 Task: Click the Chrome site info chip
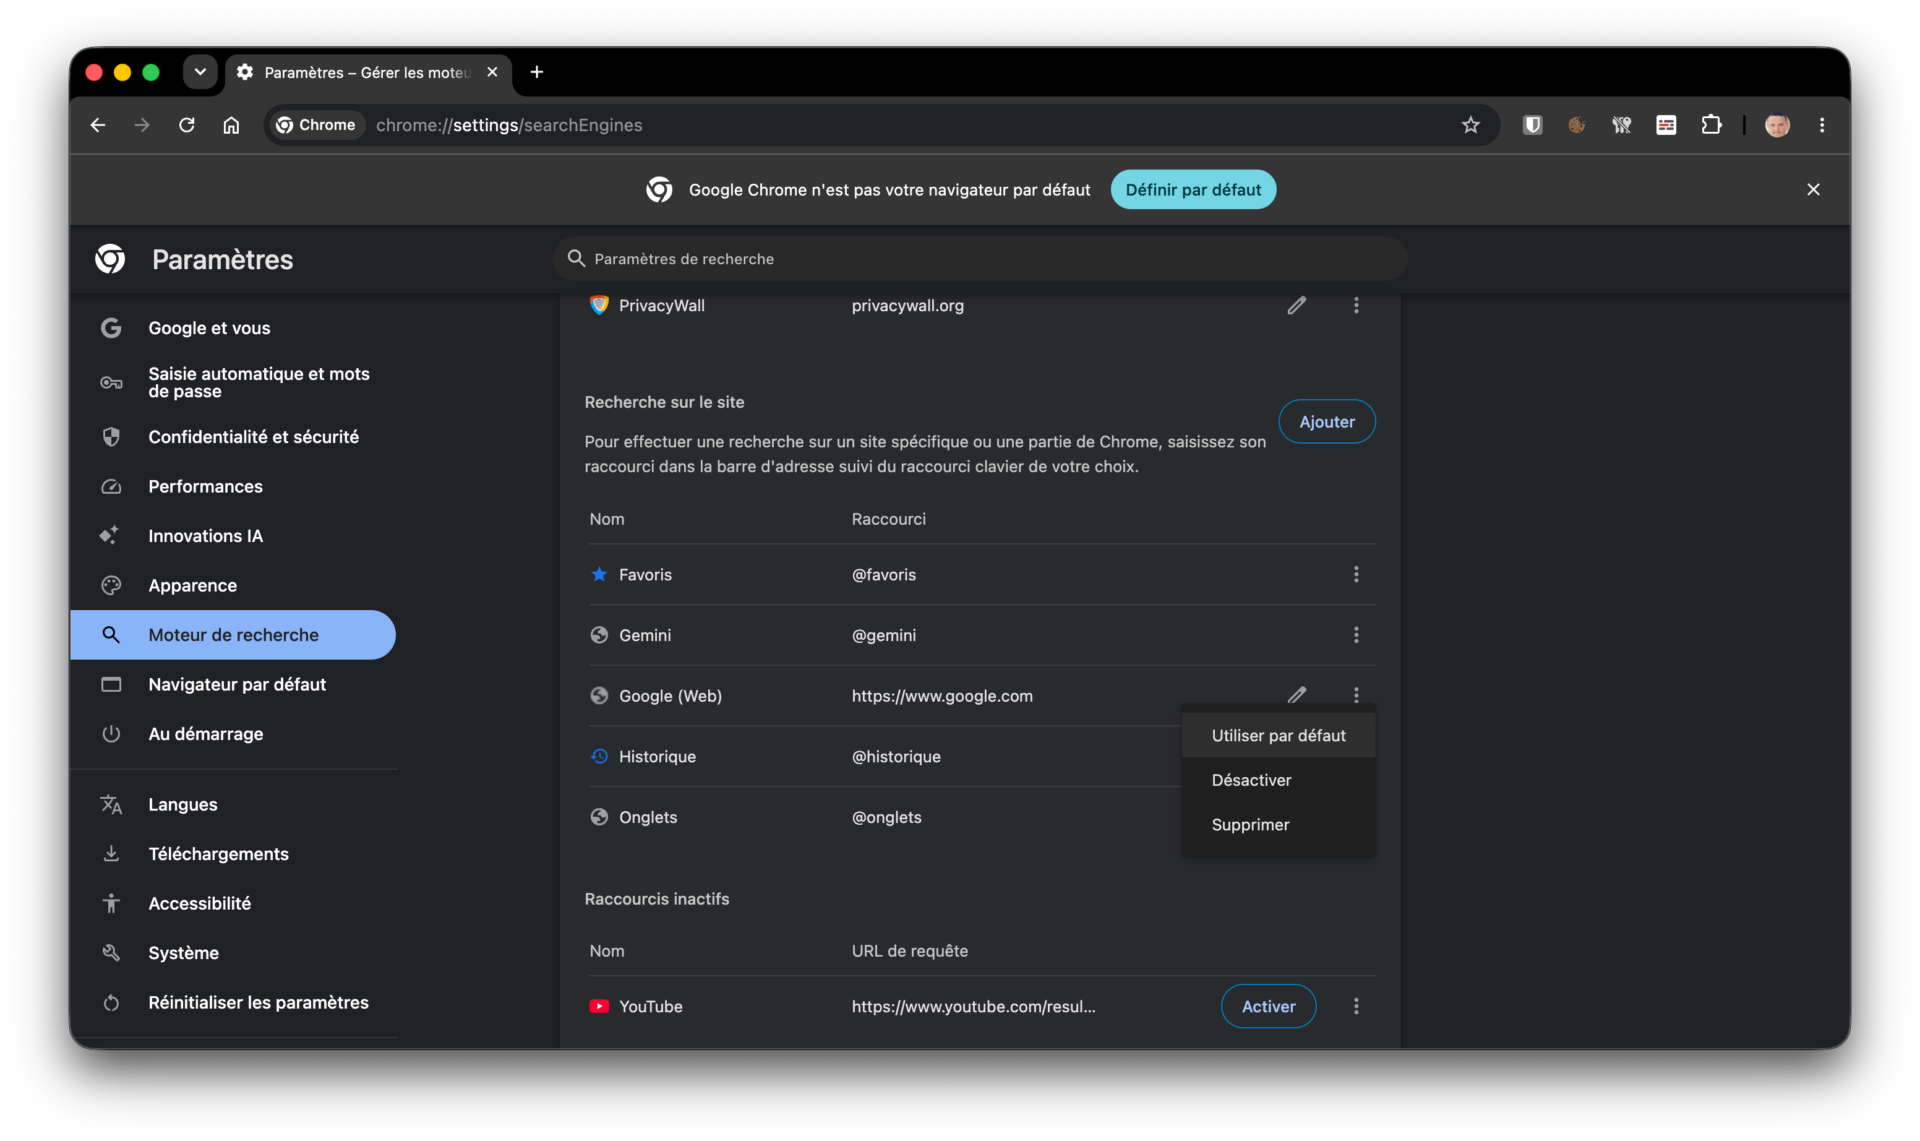(316, 125)
